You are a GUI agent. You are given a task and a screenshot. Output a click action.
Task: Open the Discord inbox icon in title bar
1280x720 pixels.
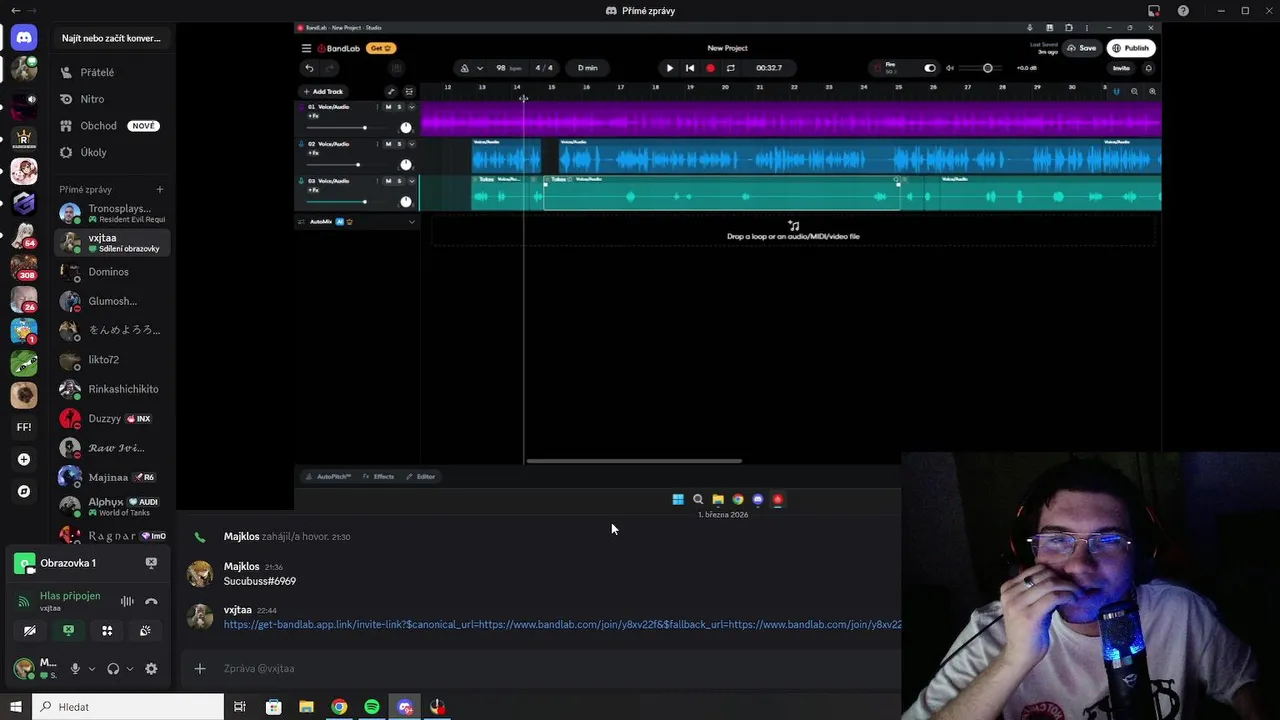click(1154, 11)
